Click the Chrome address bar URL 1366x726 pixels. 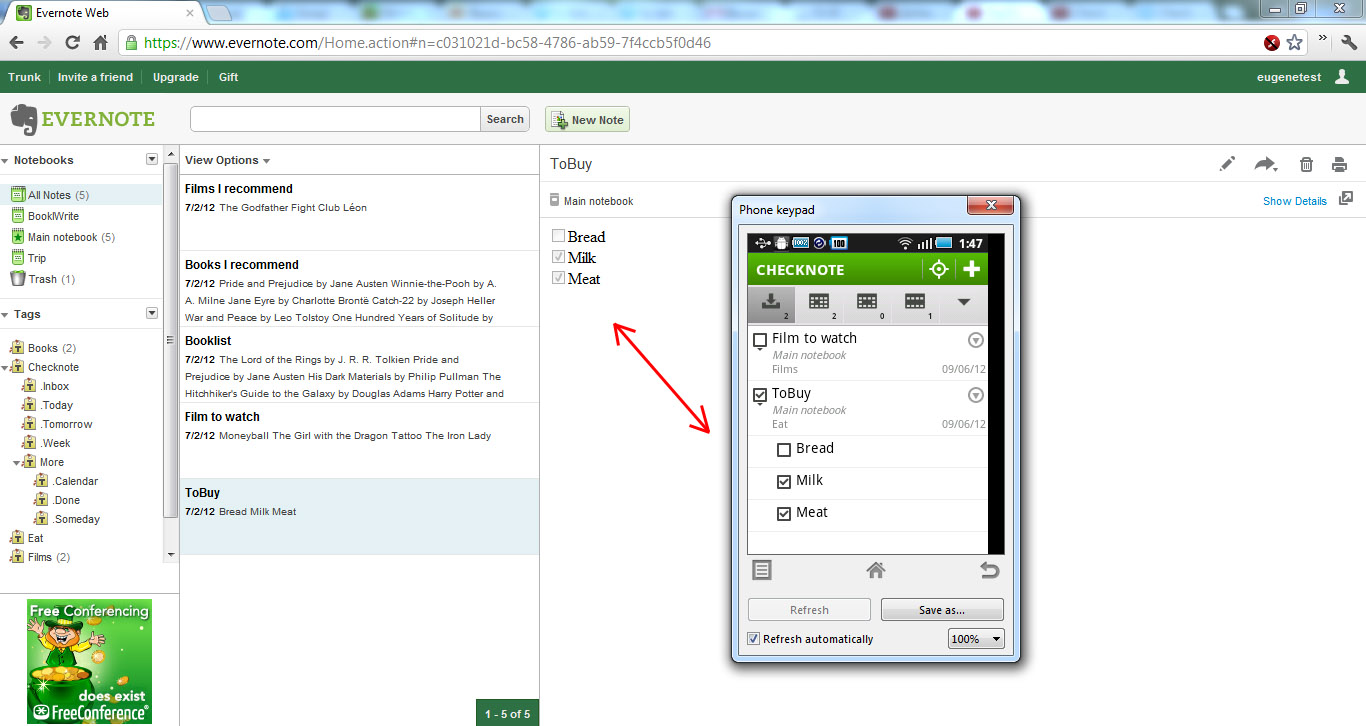click(427, 43)
